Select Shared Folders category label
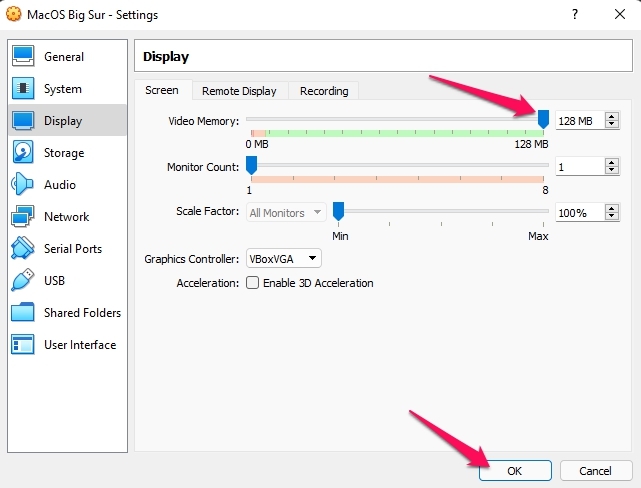The image size is (641, 488). point(83,312)
